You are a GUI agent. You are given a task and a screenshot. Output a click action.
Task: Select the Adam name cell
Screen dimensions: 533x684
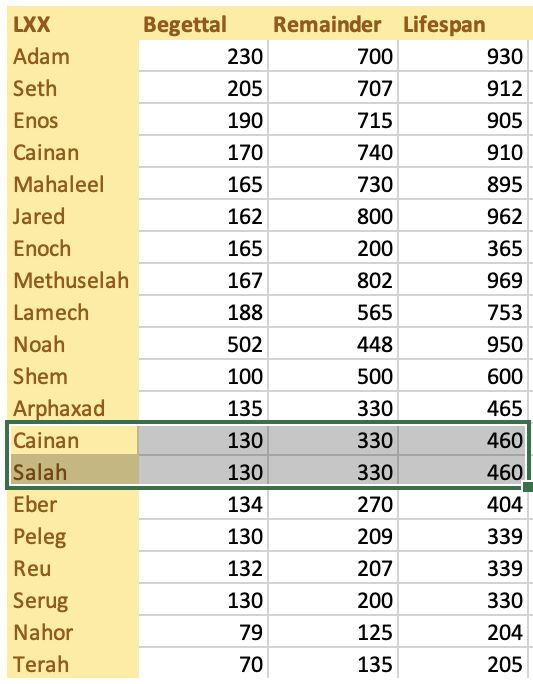click(x=73, y=56)
